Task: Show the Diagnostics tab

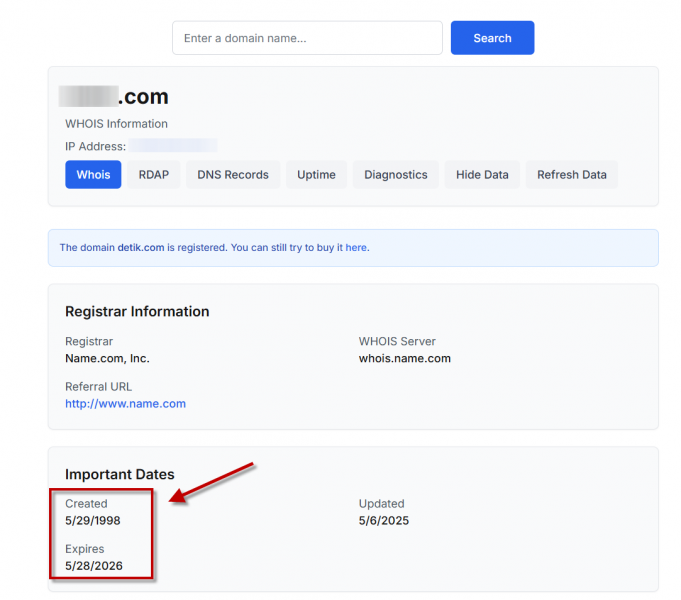Action: tap(395, 175)
